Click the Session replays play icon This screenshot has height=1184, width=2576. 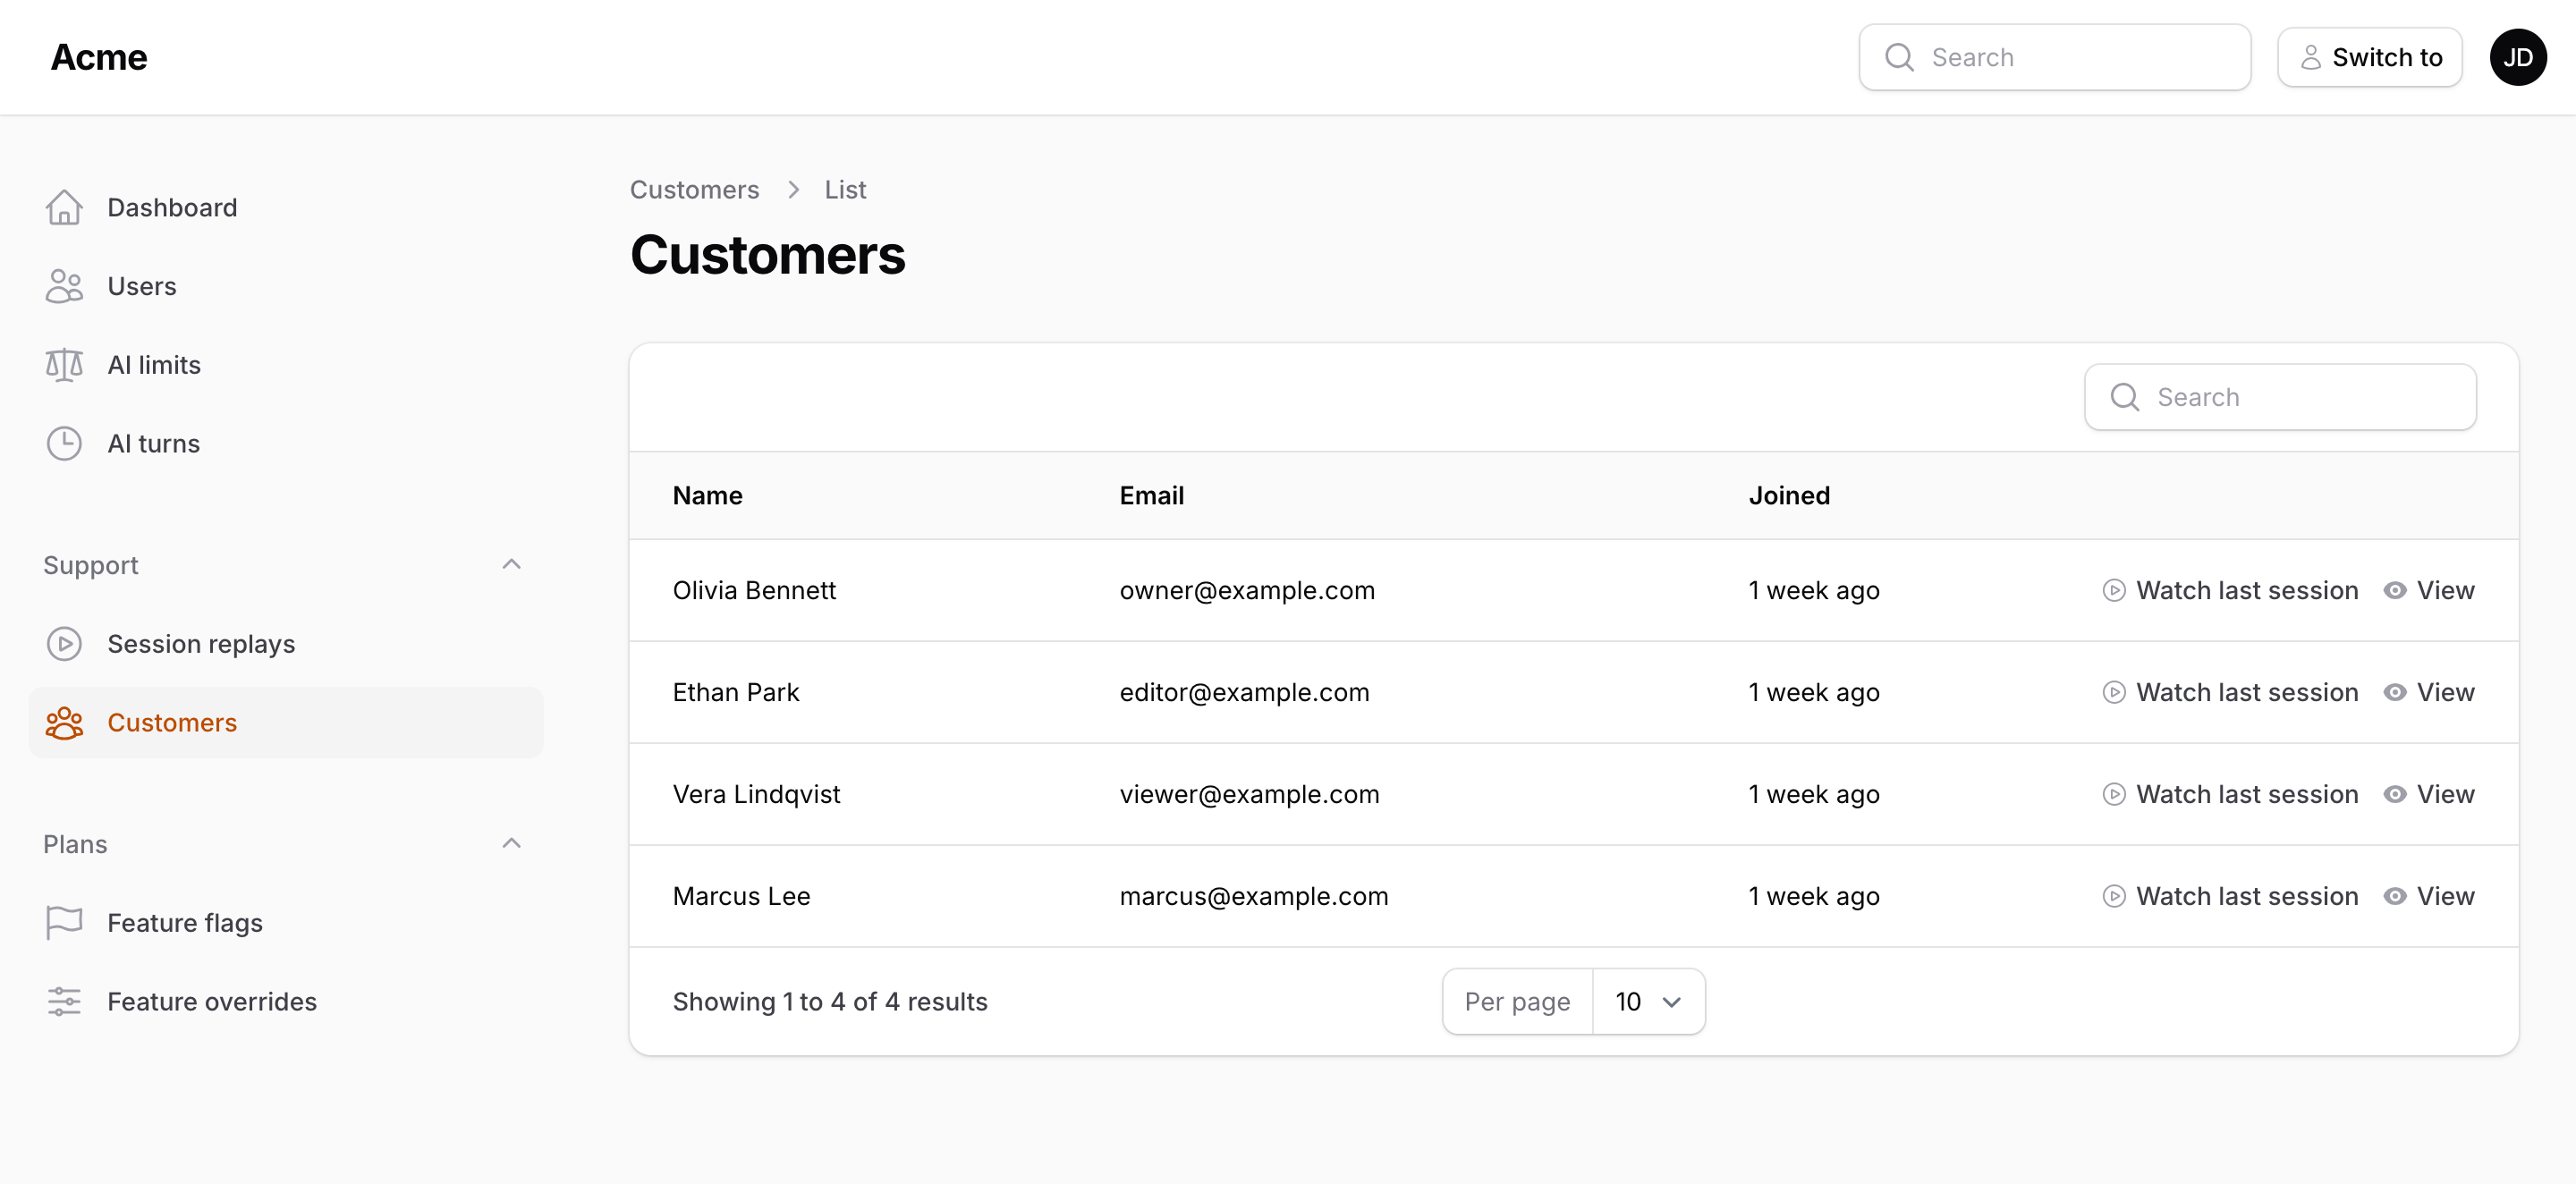point(64,644)
